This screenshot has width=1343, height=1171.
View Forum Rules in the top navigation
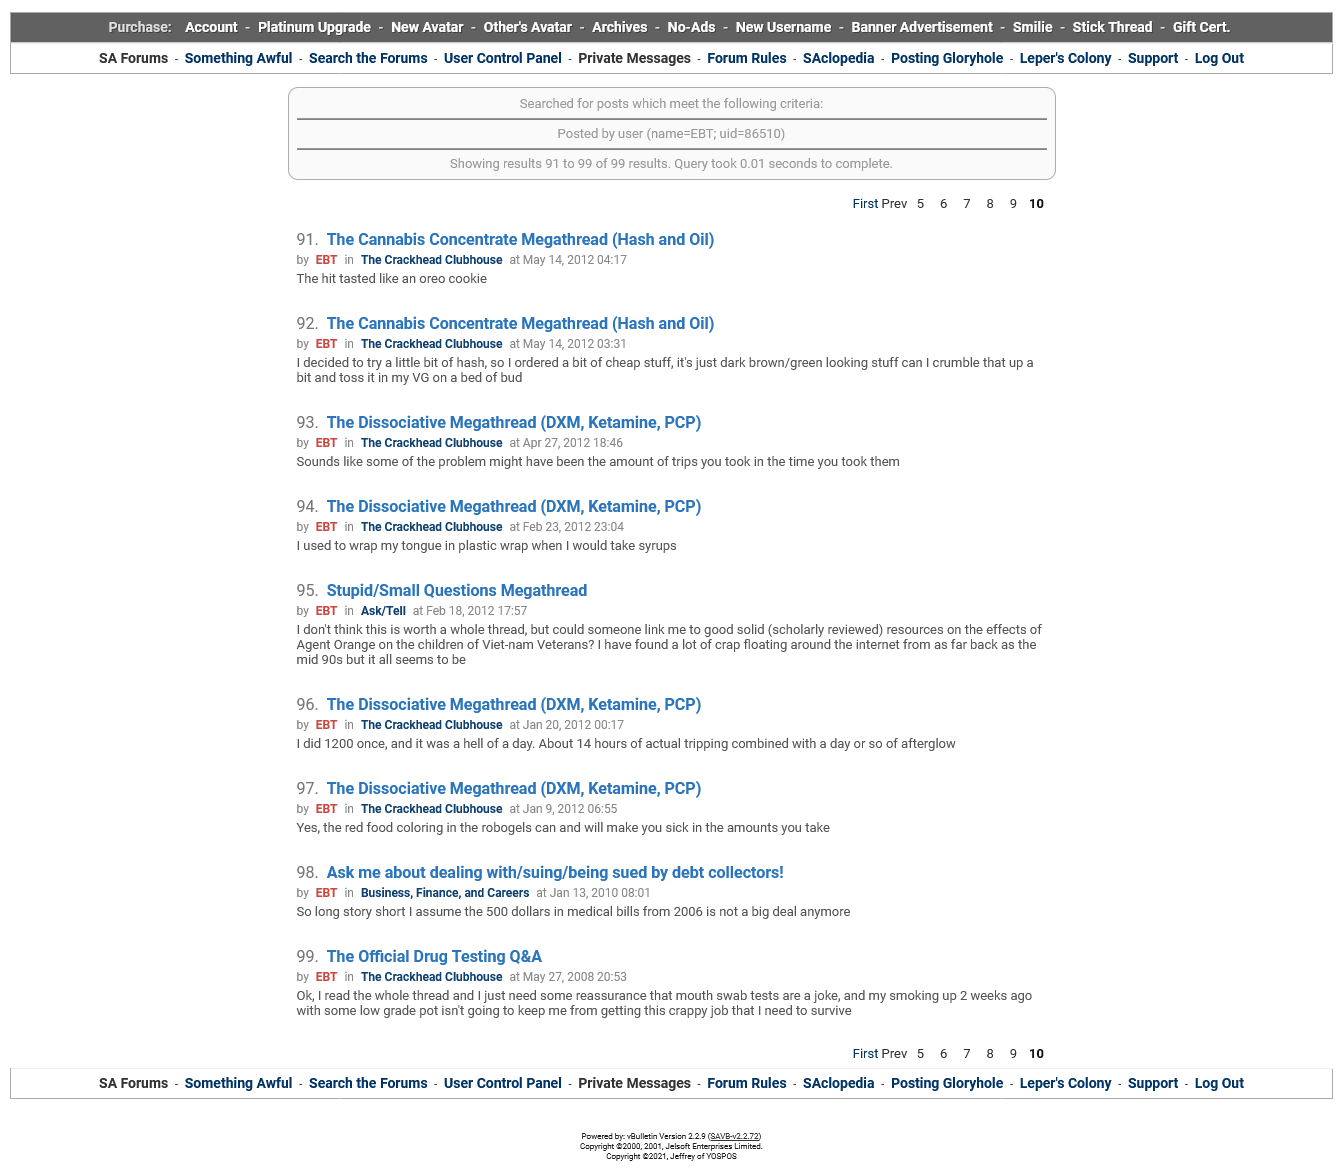point(747,58)
